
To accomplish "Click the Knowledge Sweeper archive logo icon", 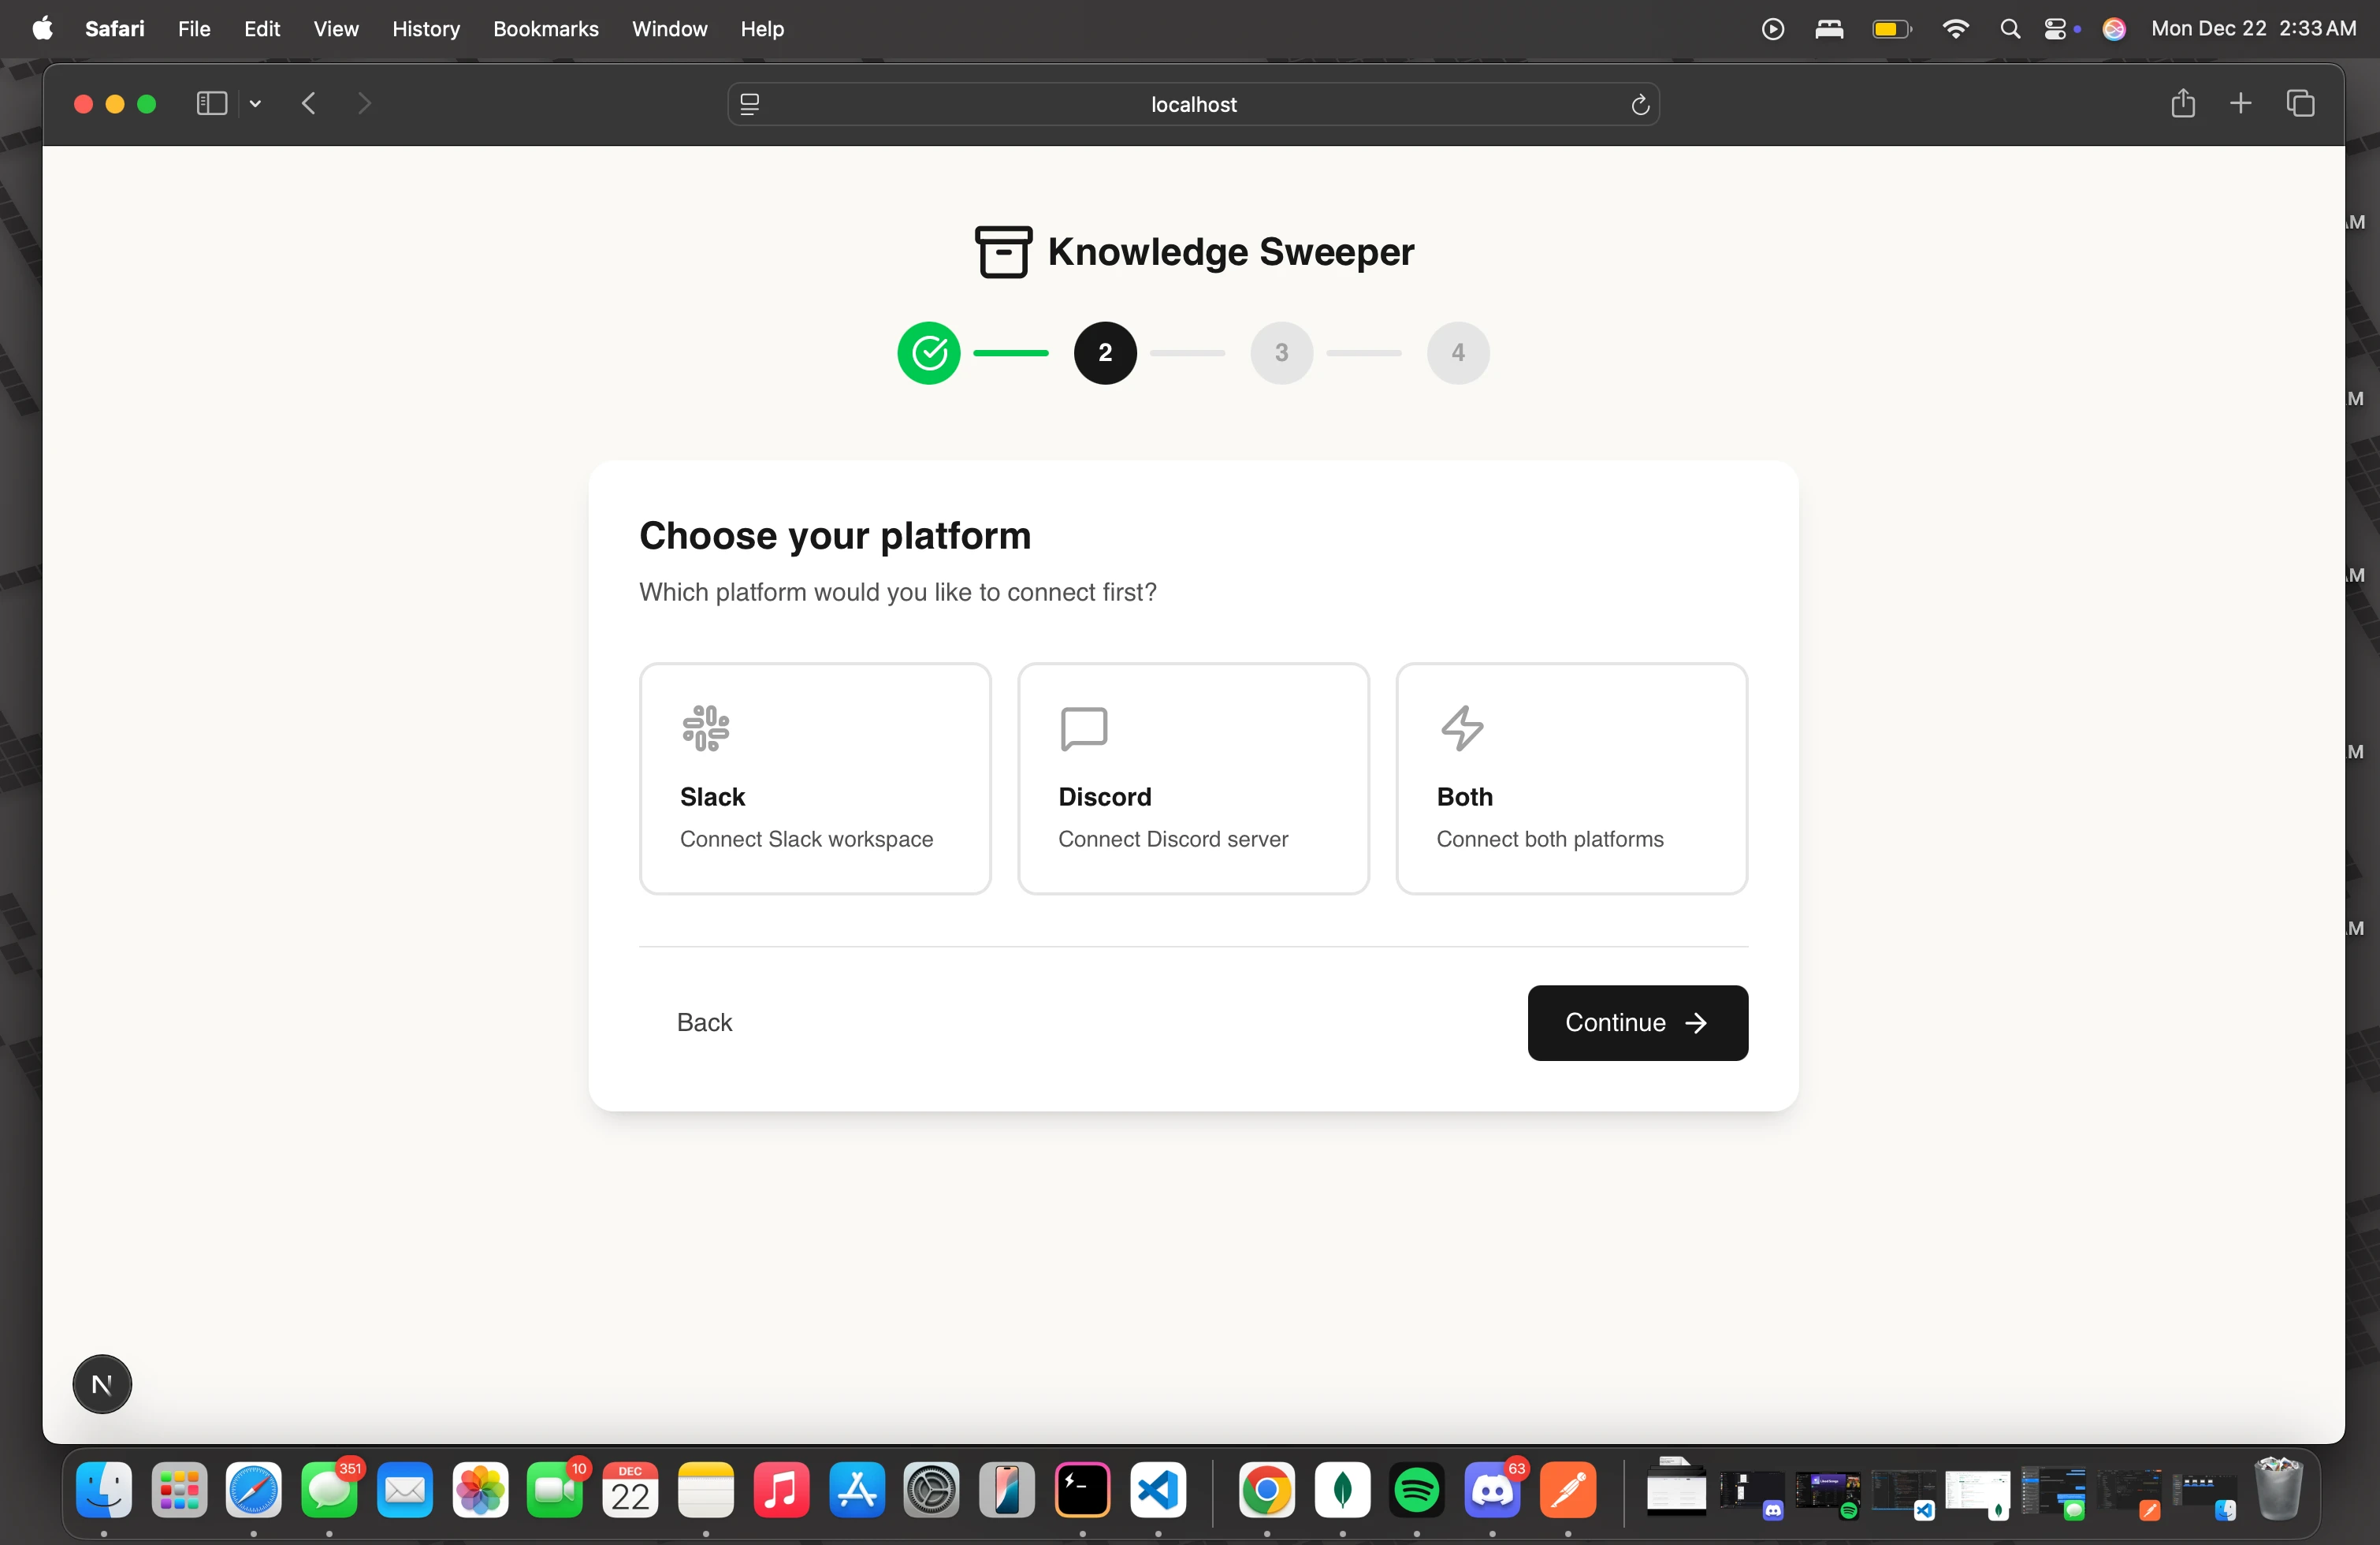I will click(1002, 251).
